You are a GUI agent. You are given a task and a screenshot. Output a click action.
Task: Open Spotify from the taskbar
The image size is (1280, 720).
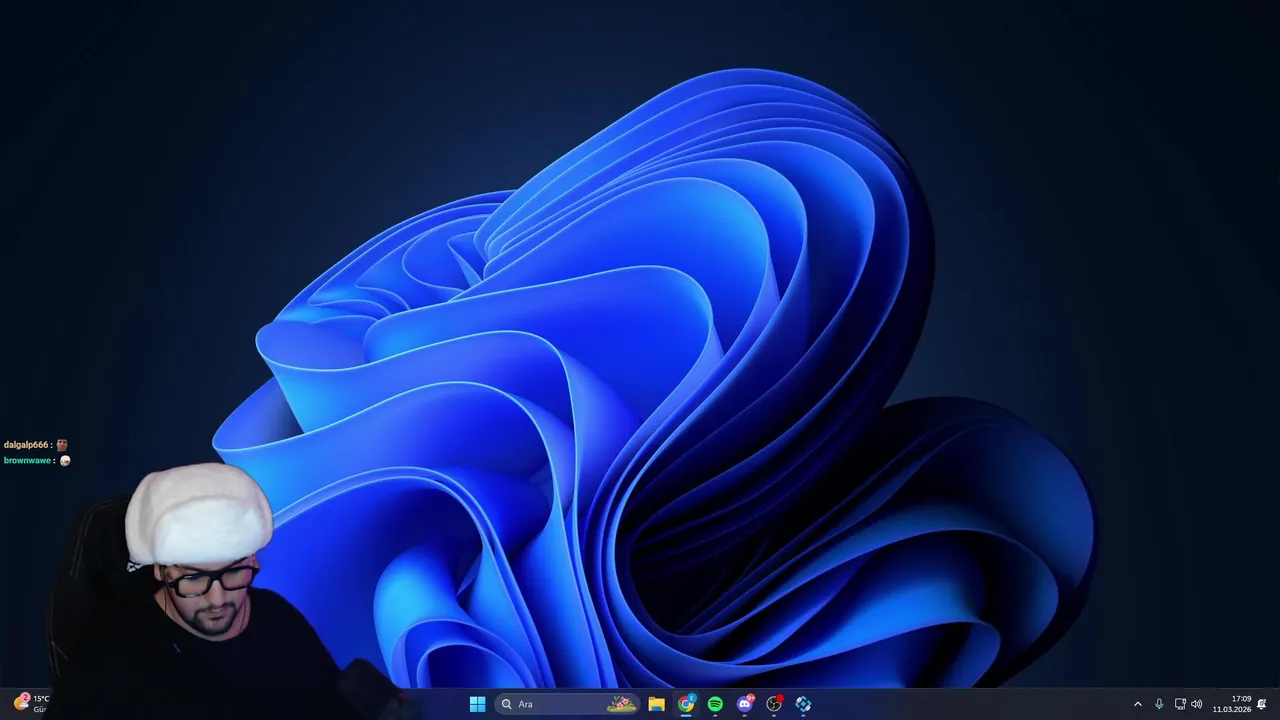715,704
